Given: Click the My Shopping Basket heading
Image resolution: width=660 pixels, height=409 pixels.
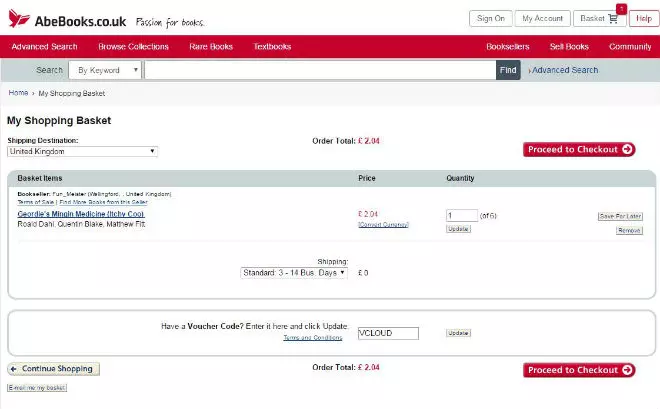Looking at the screenshot, I should [x=59, y=120].
